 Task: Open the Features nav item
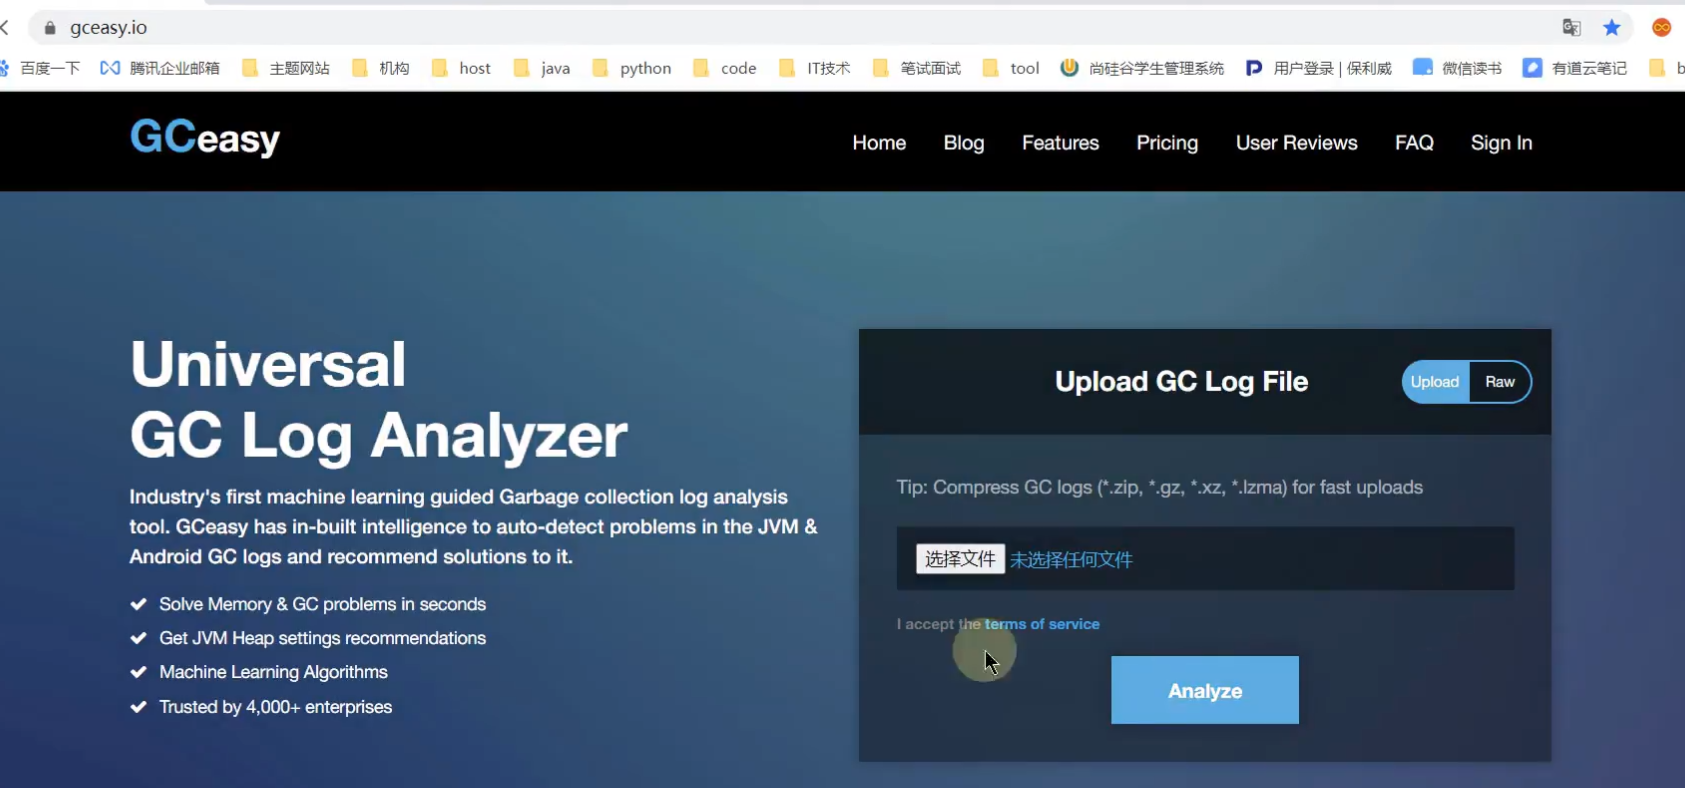point(1060,143)
